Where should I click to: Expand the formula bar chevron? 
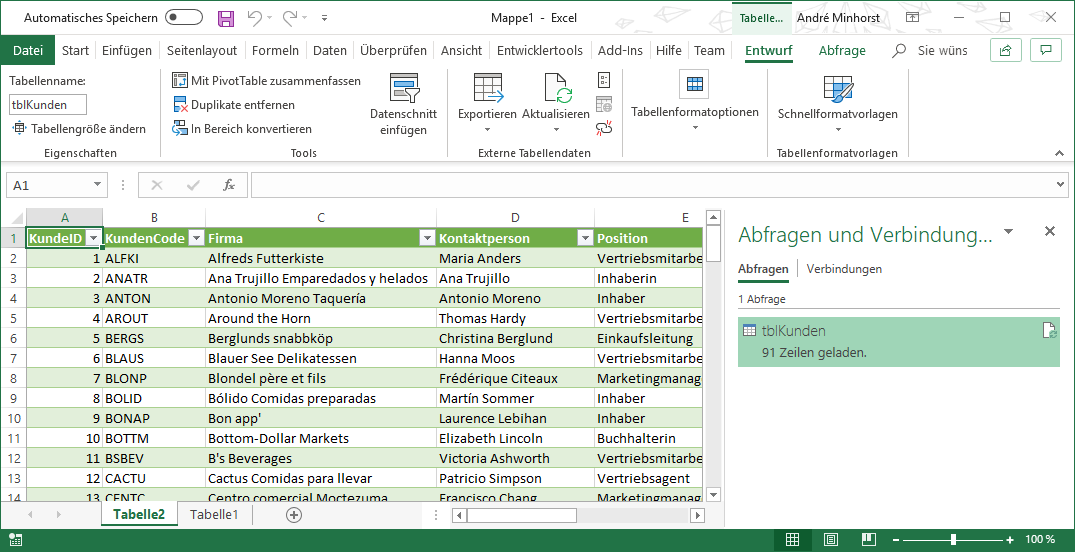pyautogui.click(x=1061, y=184)
